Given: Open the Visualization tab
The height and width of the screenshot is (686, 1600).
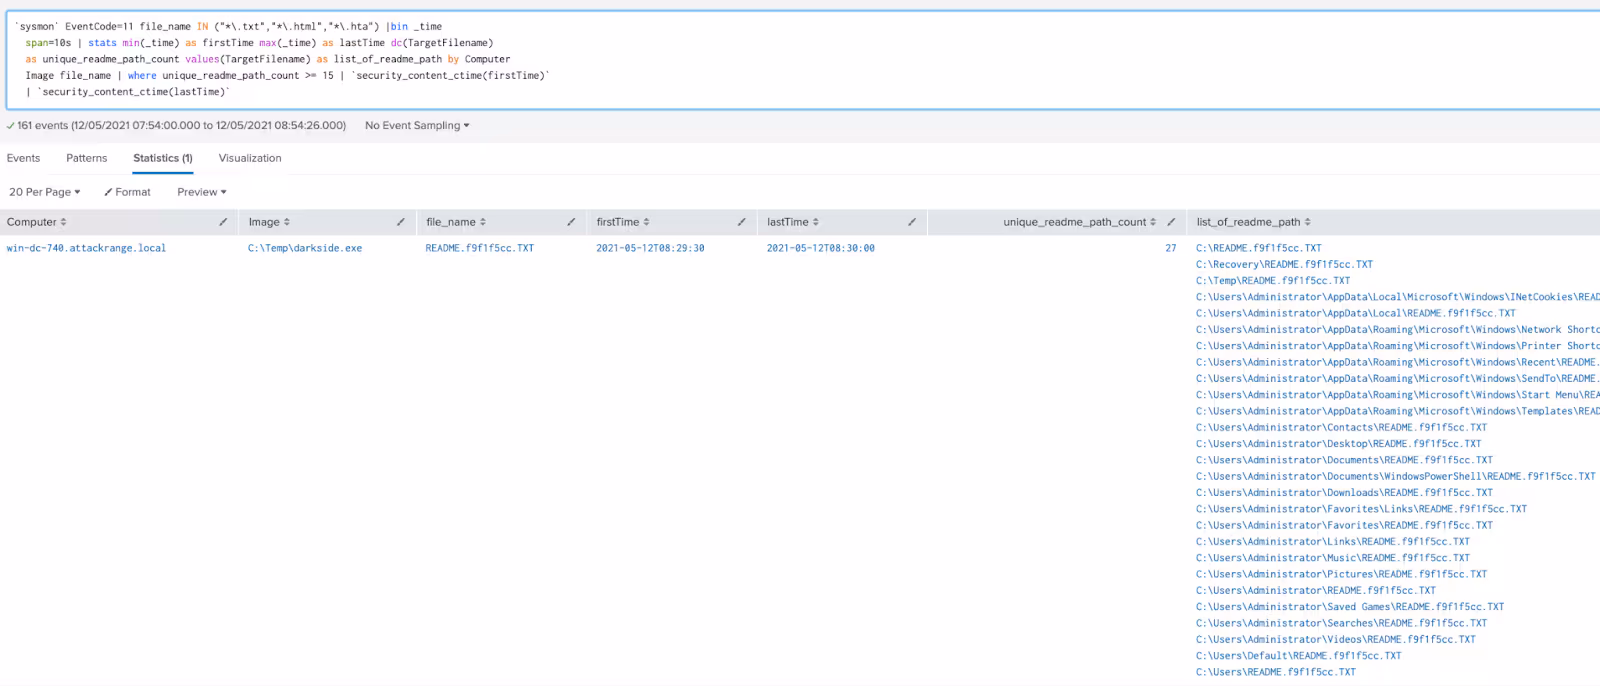Looking at the screenshot, I should (x=250, y=158).
